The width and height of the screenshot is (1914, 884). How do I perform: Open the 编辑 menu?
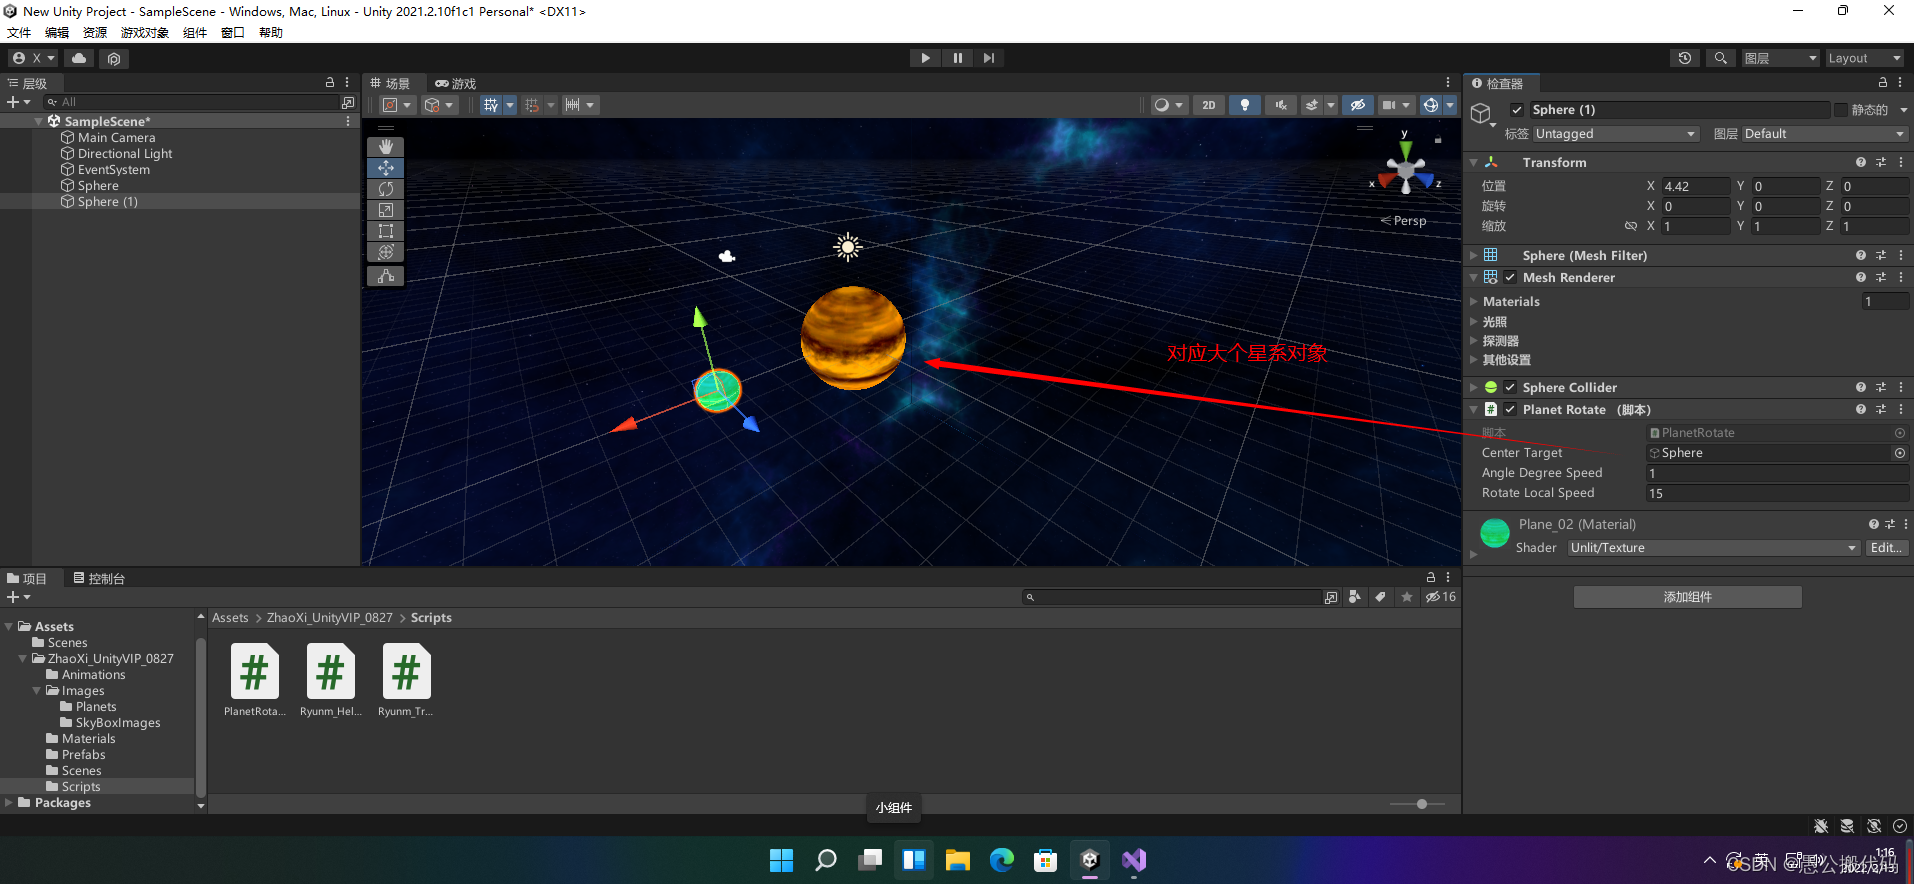tap(57, 33)
